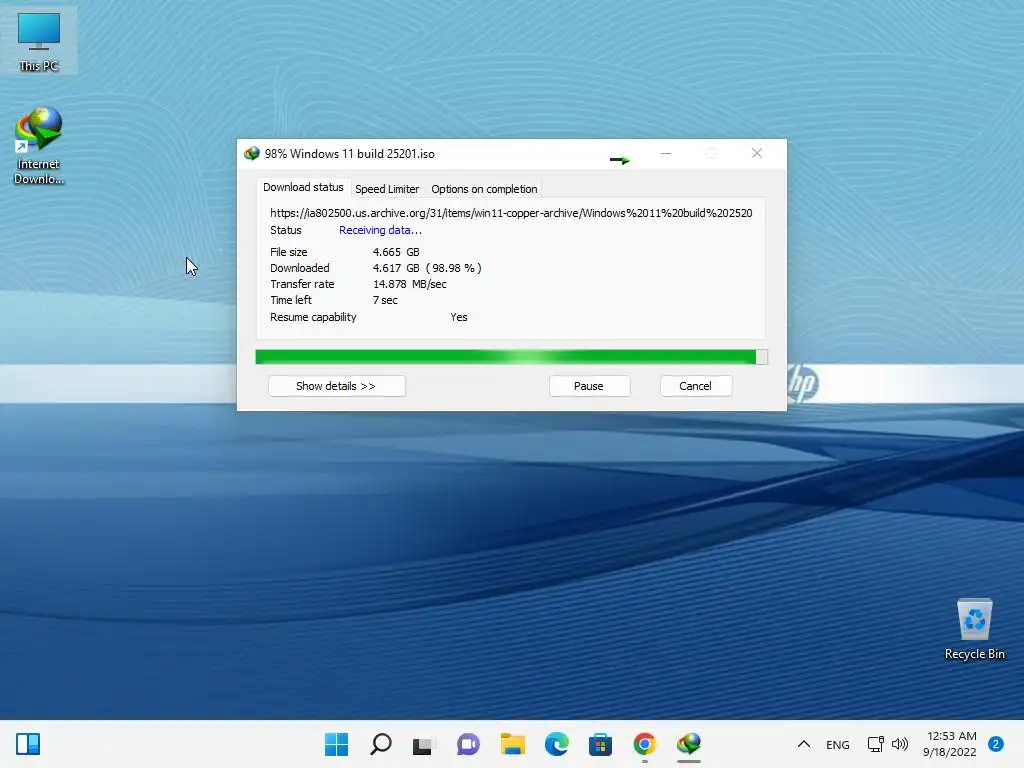Screen dimensions: 1024x768
Task: Switch to Google Chrome on the taskbar
Action: 645,744
